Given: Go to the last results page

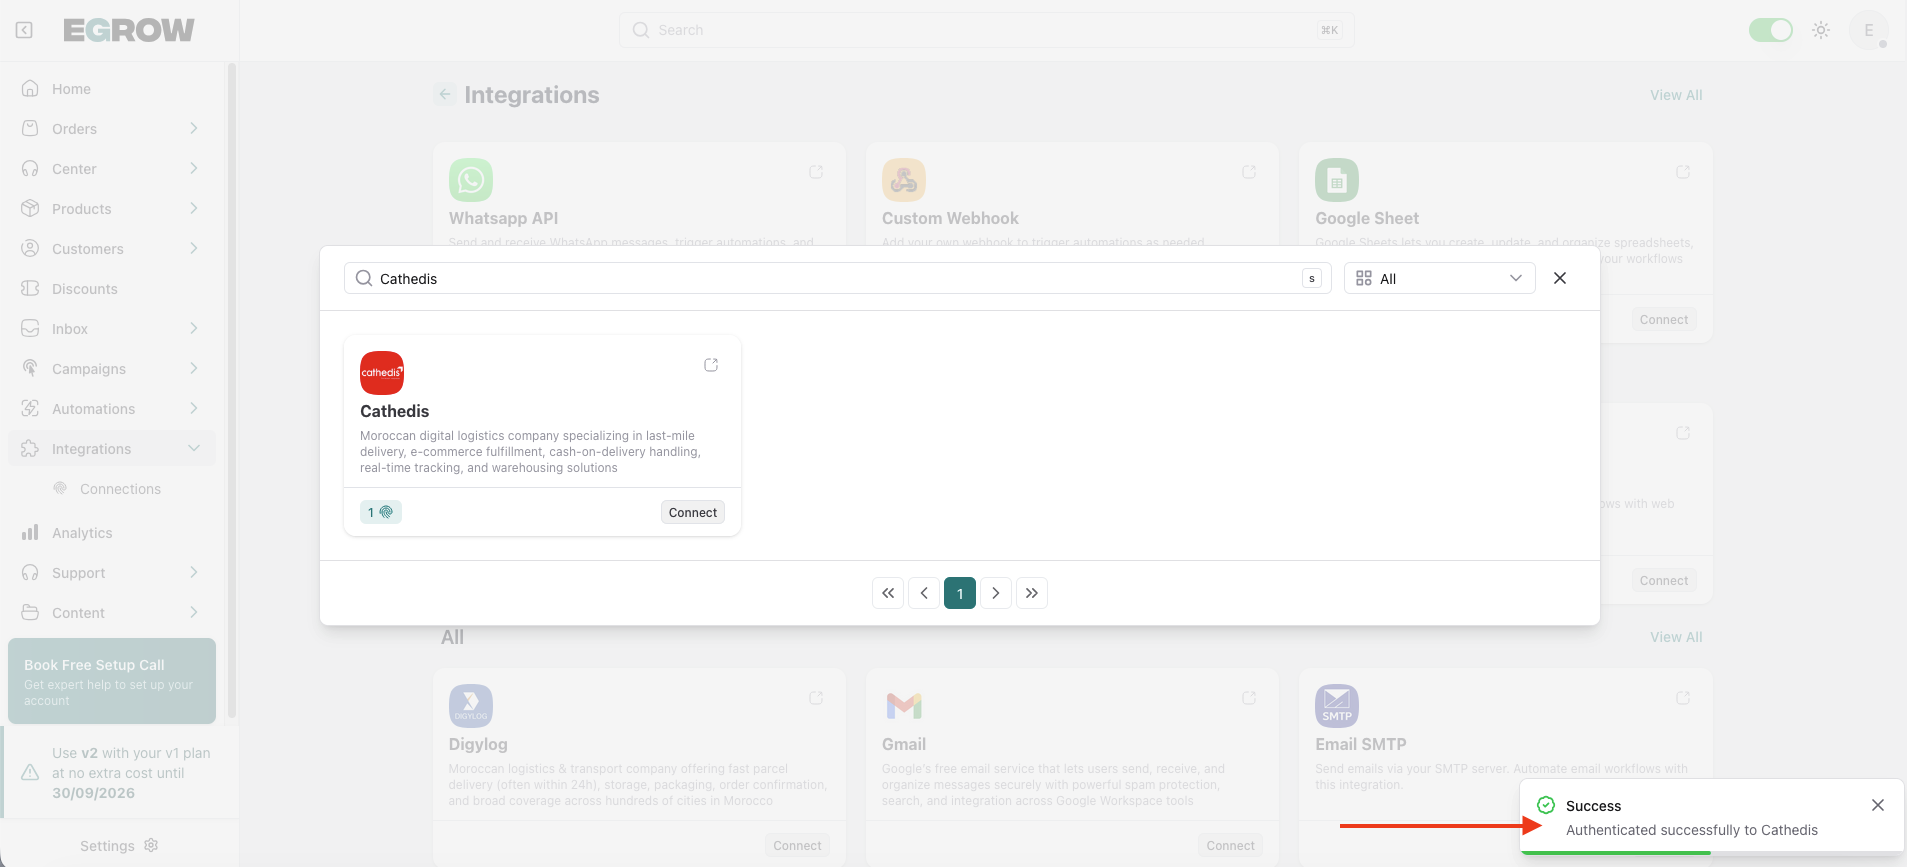Looking at the screenshot, I should click(x=1032, y=593).
